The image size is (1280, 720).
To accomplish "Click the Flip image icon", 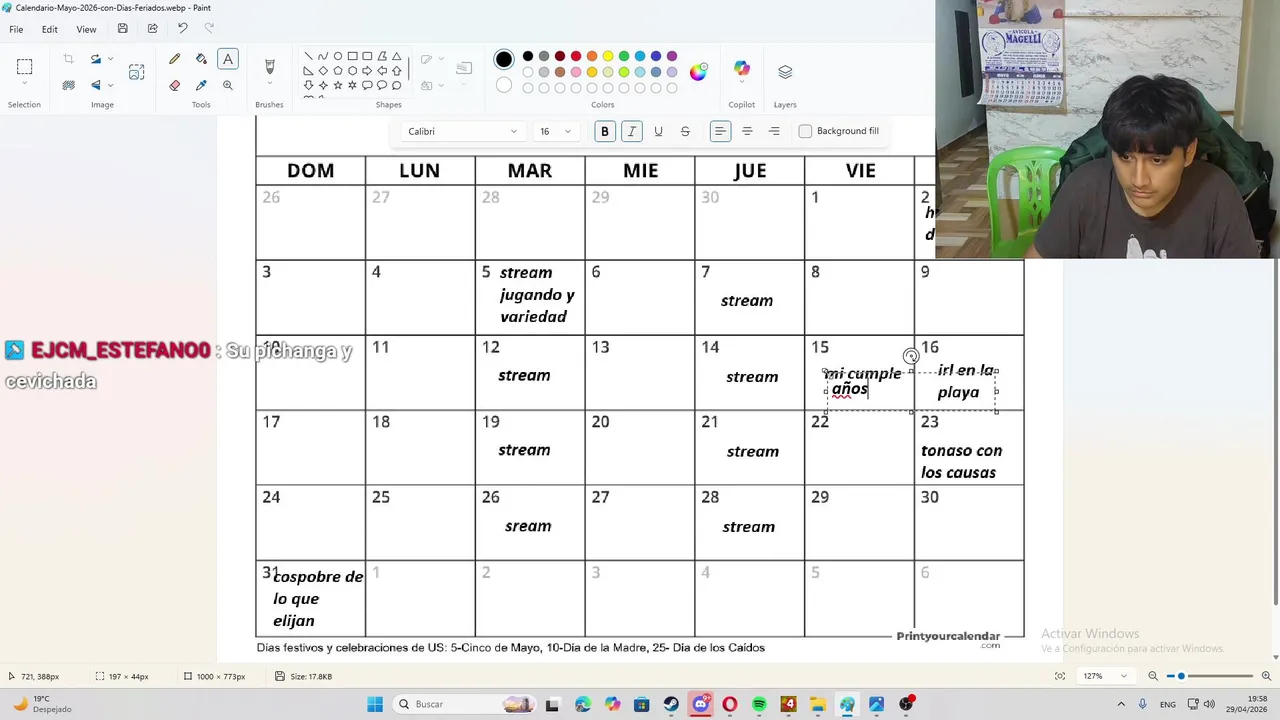I will 96,86.
